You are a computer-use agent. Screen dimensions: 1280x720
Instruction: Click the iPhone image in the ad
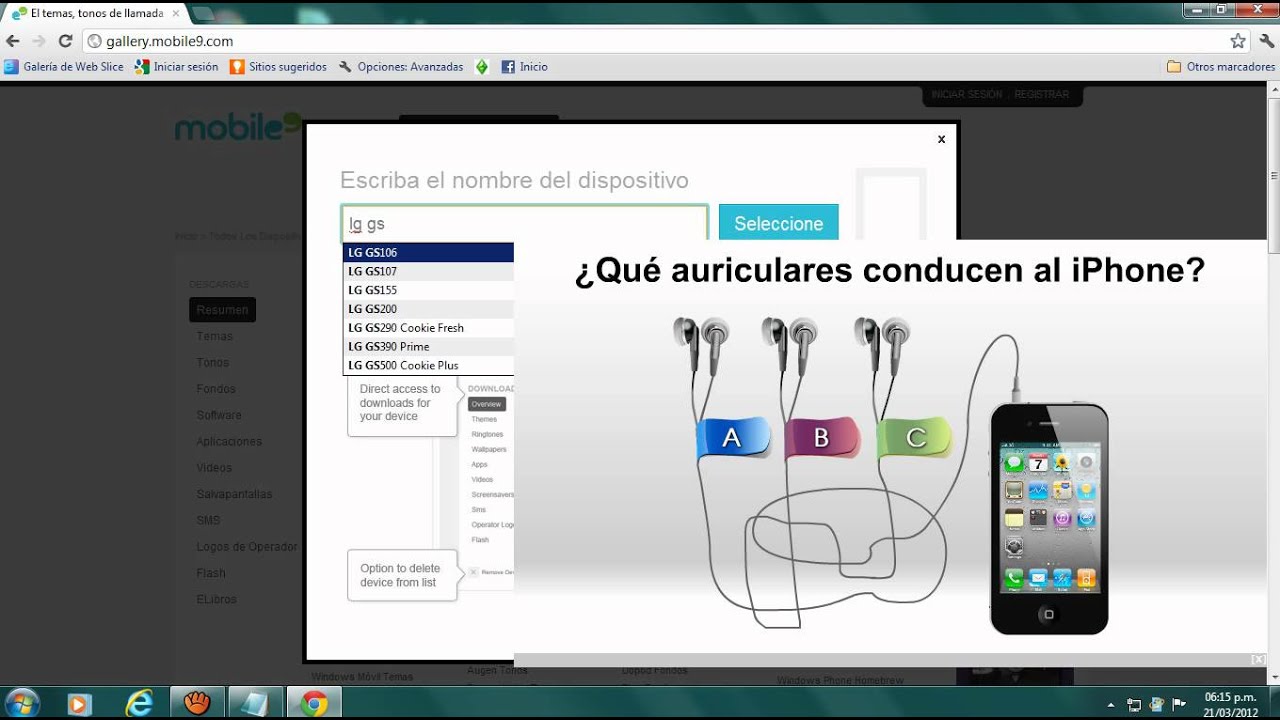[1049, 518]
